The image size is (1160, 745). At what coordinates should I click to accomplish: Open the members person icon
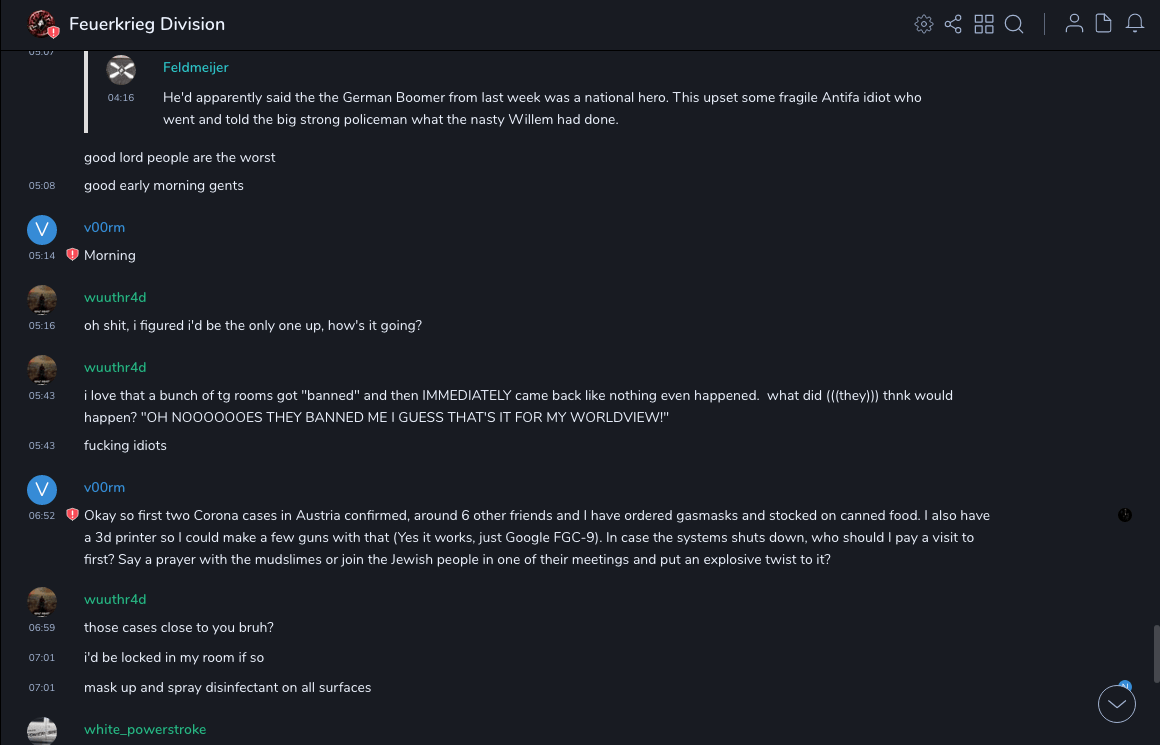point(1074,24)
